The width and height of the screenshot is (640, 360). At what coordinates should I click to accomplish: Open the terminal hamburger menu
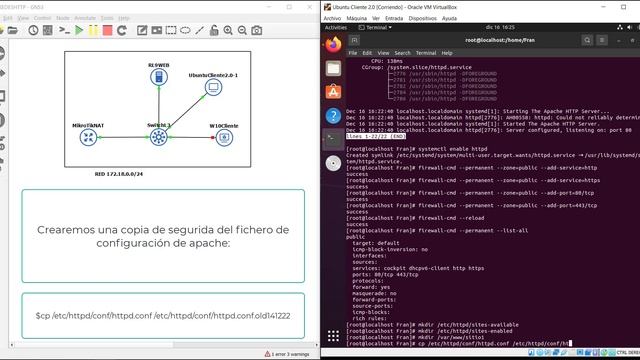click(x=602, y=40)
